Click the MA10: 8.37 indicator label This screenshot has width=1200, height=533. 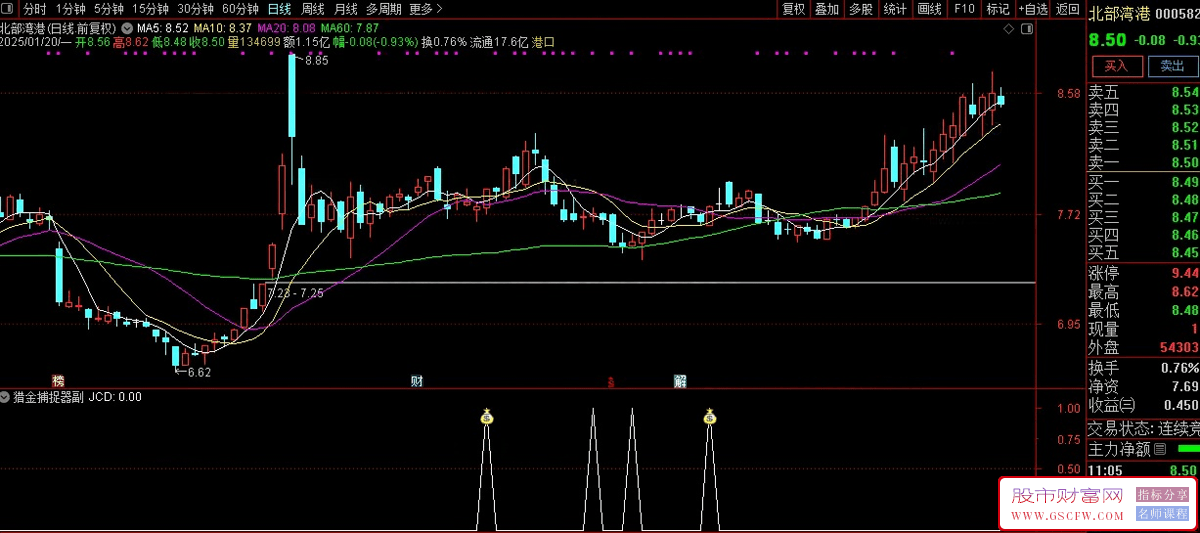click(223, 28)
